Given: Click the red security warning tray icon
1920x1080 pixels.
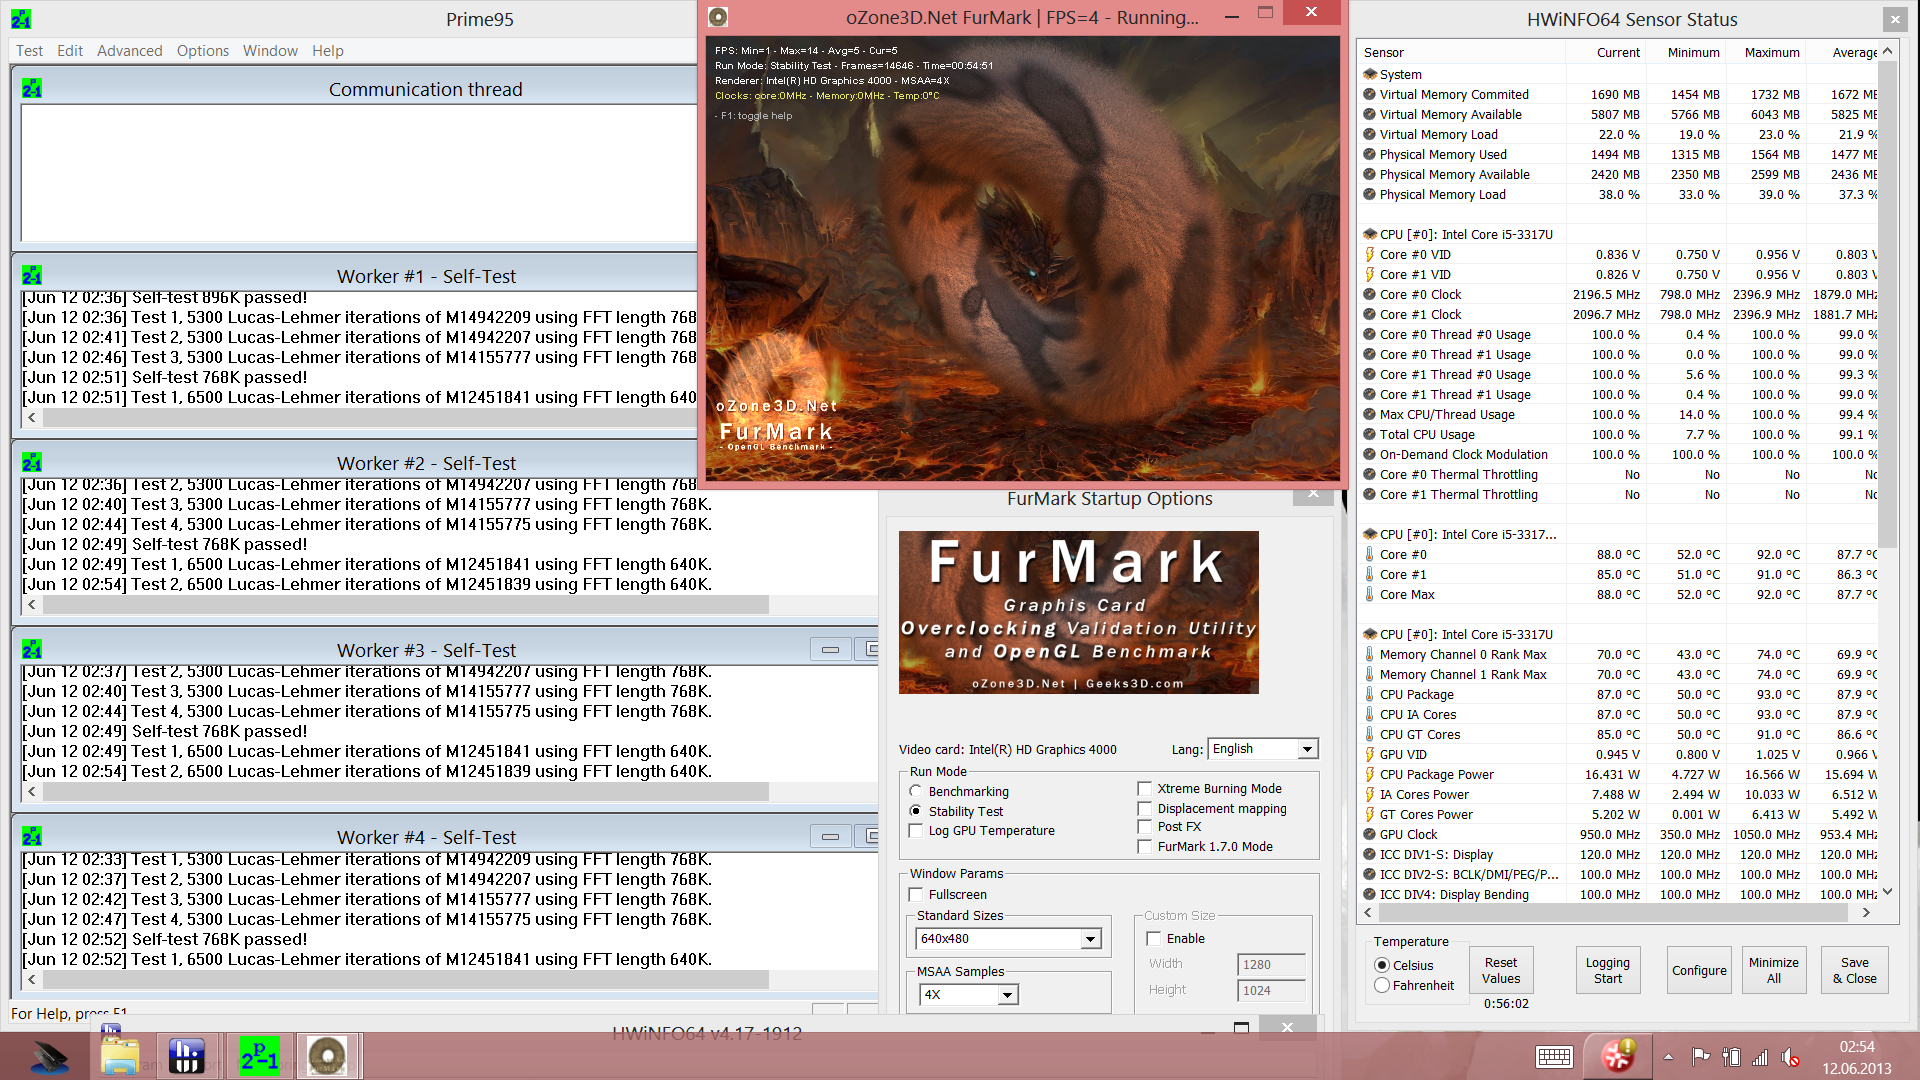Looking at the screenshot, I should pyautogui.click(x=1618, y=1056).
